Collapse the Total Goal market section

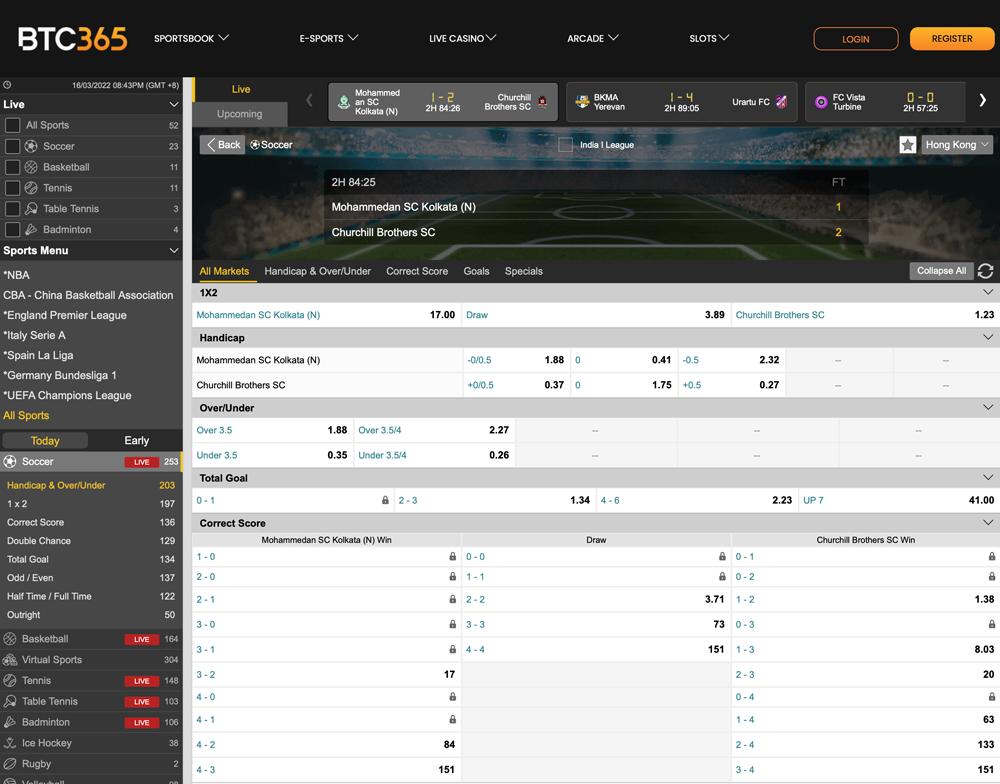[988, 478]
